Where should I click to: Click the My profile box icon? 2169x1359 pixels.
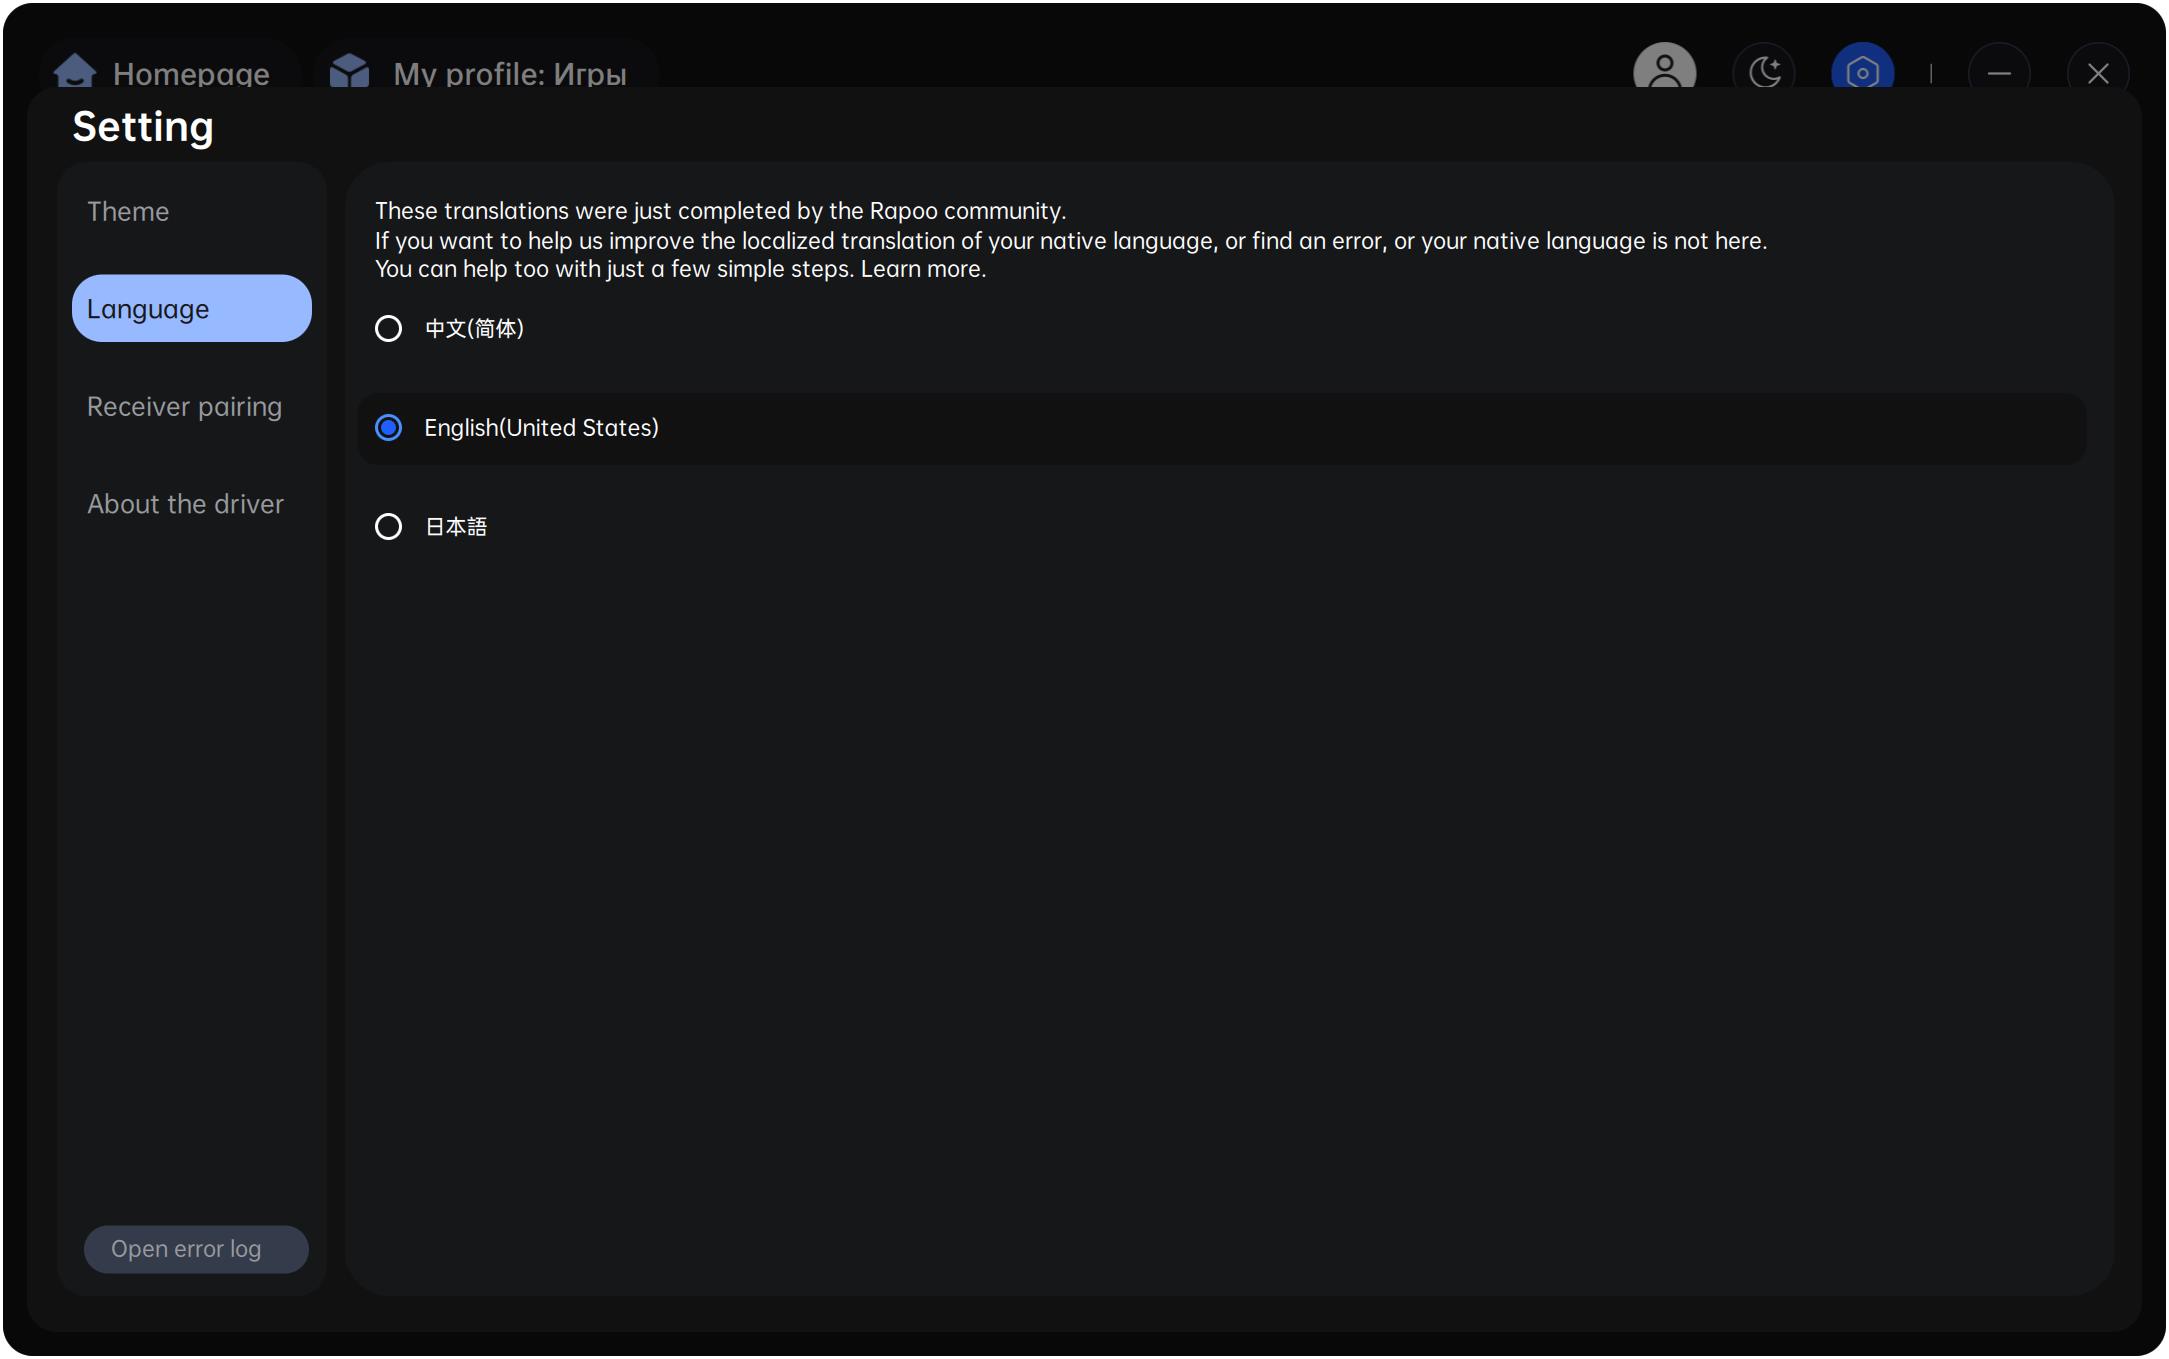point(350,71)
